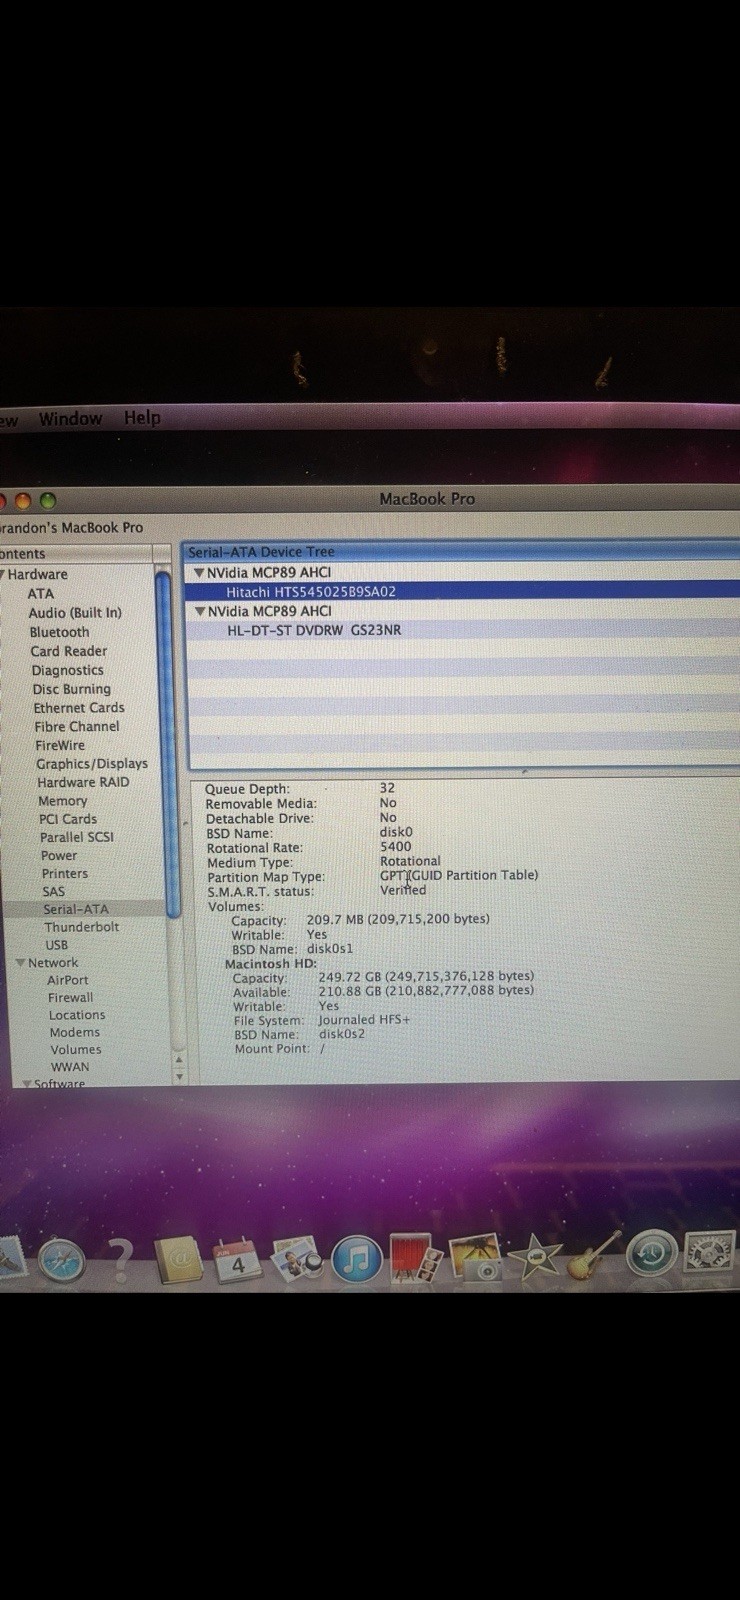
Task: Open Time Machine from the dock
Action: coord(651,1254)
